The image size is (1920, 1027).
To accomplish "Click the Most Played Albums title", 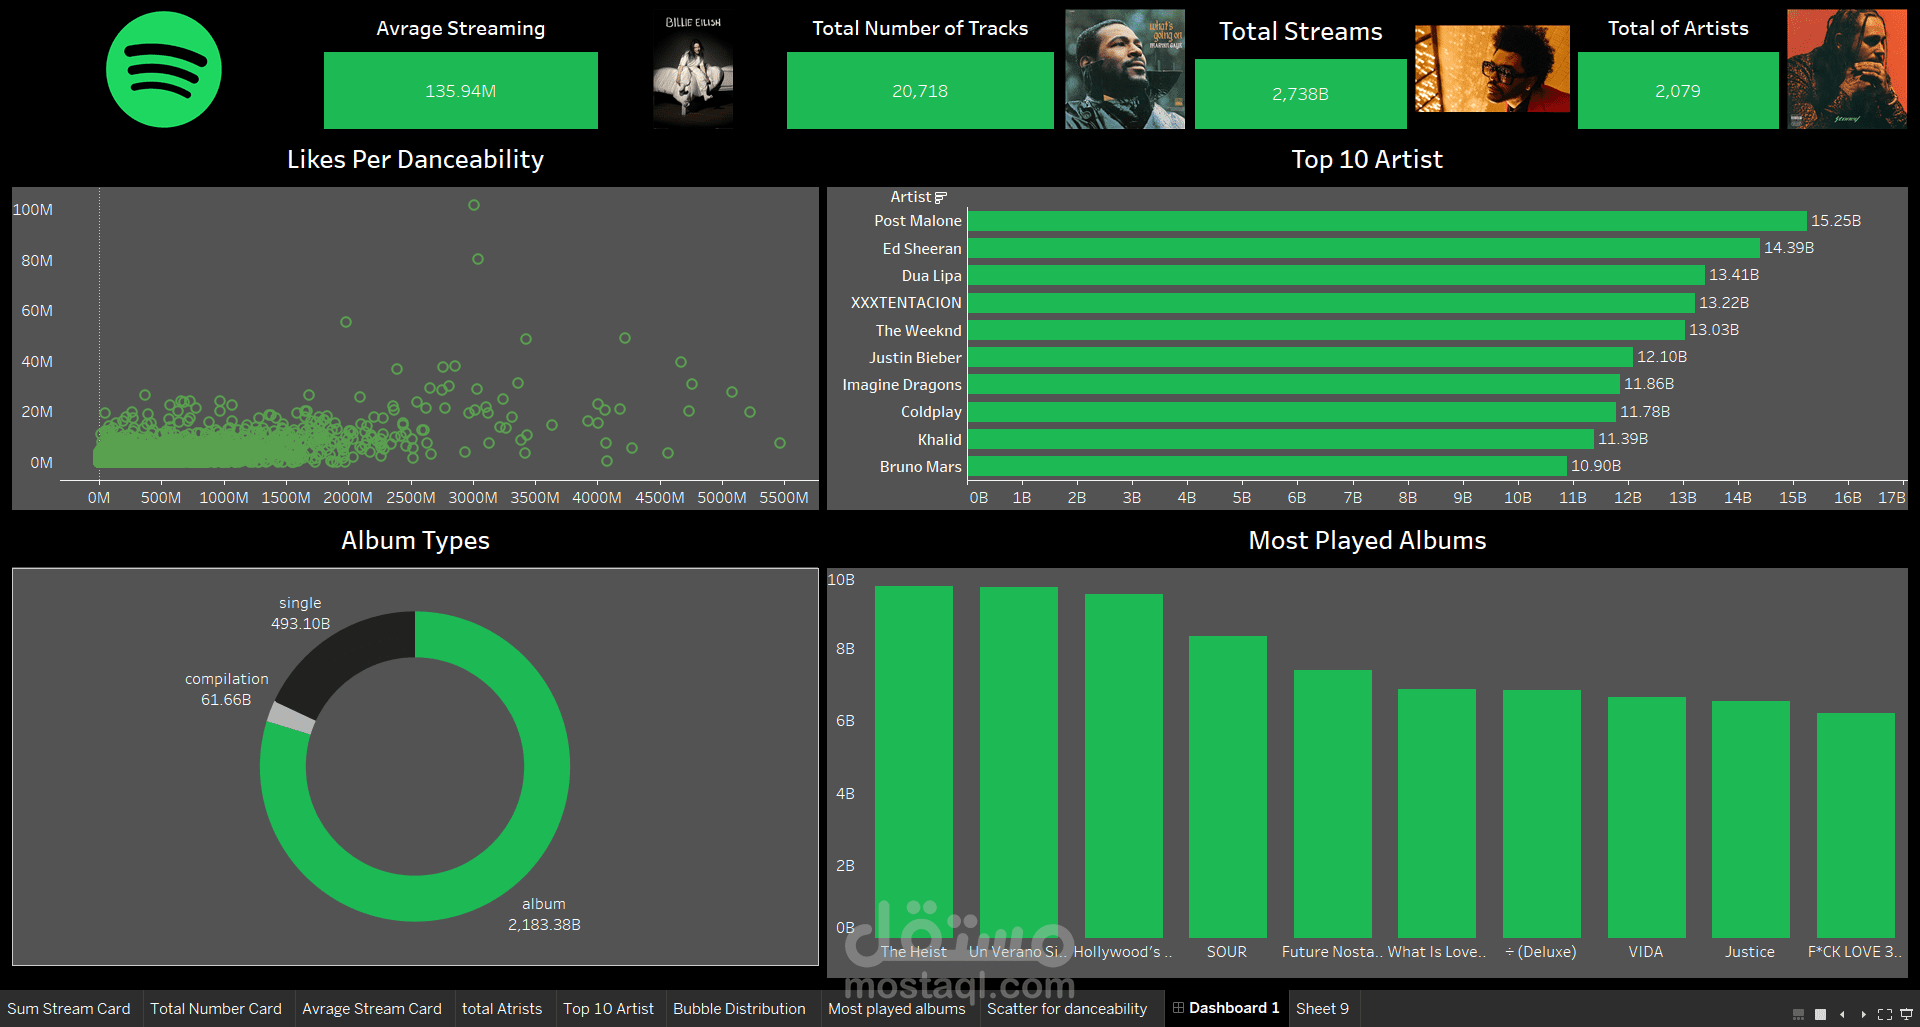I will (1367, 540).
